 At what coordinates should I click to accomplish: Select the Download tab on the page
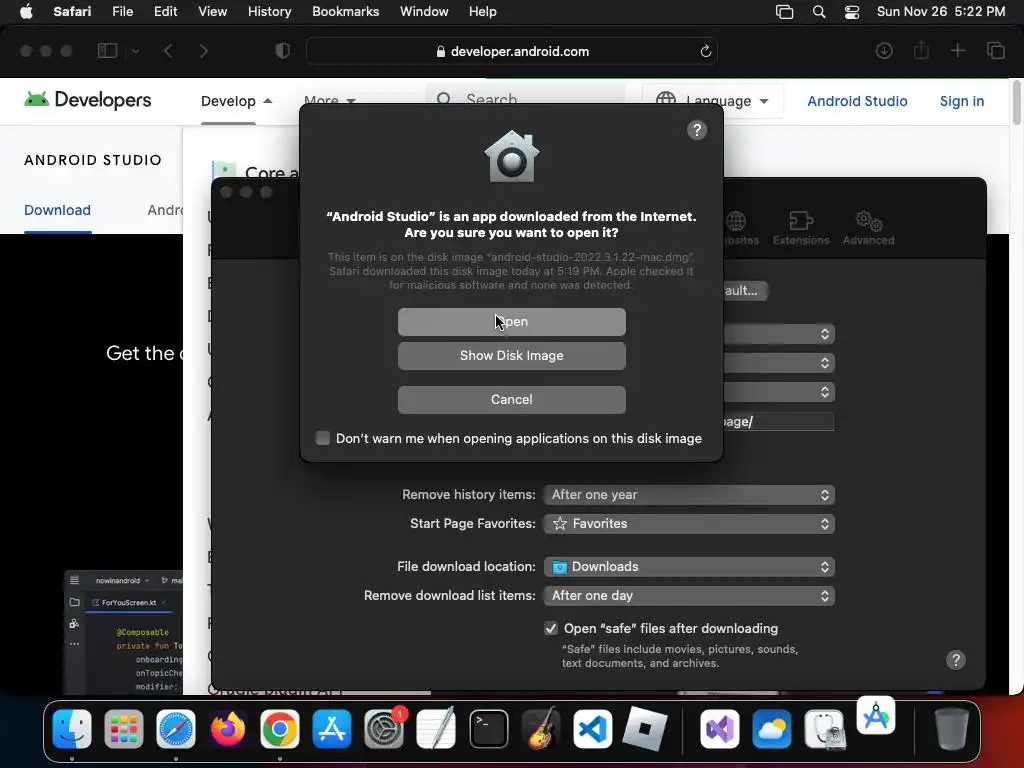pos(57,210)
